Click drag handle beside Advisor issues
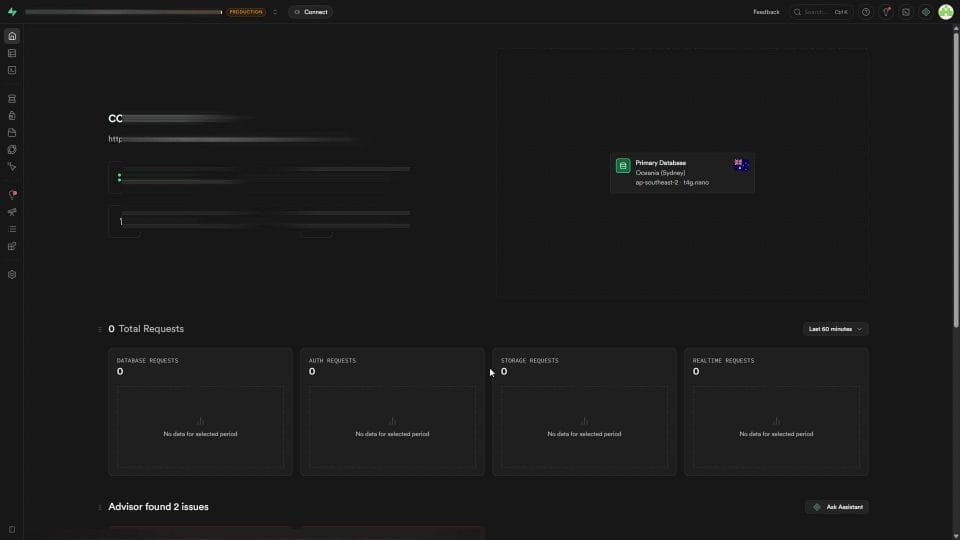This screenshot has height=540, width=960. [x=100, y=507]
